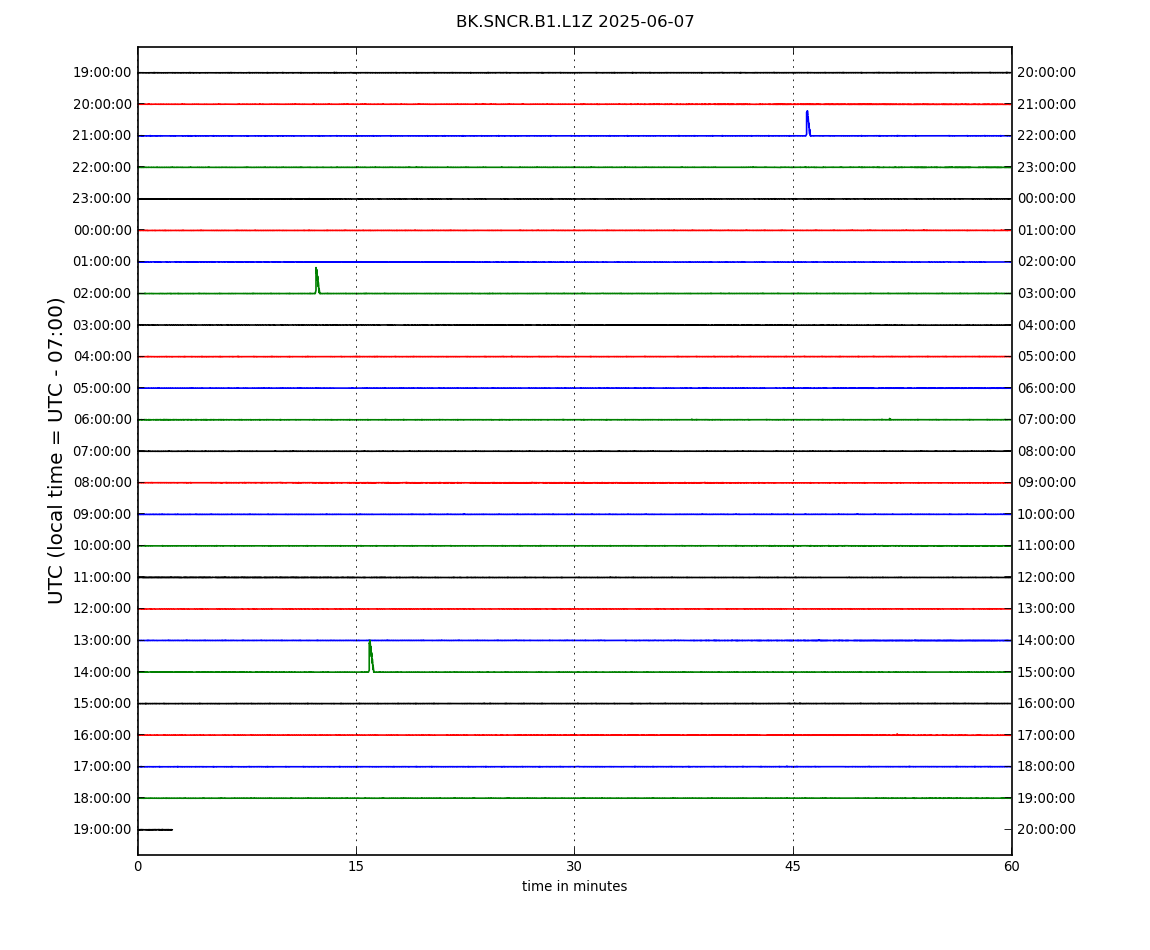Click the left-axis label 02:00:00
This screenshot has height=950, width=1150.
point(103,293)
